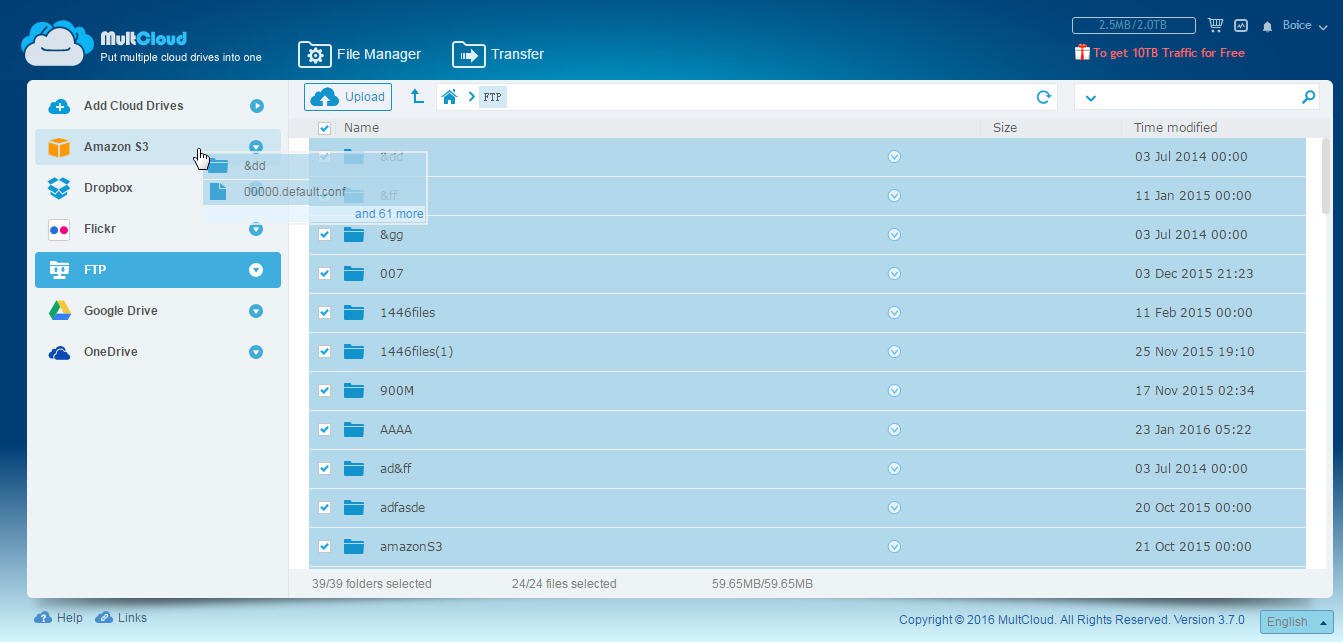1343x643 pixels.
Task: Open the Help link
Action: (60, 618)
